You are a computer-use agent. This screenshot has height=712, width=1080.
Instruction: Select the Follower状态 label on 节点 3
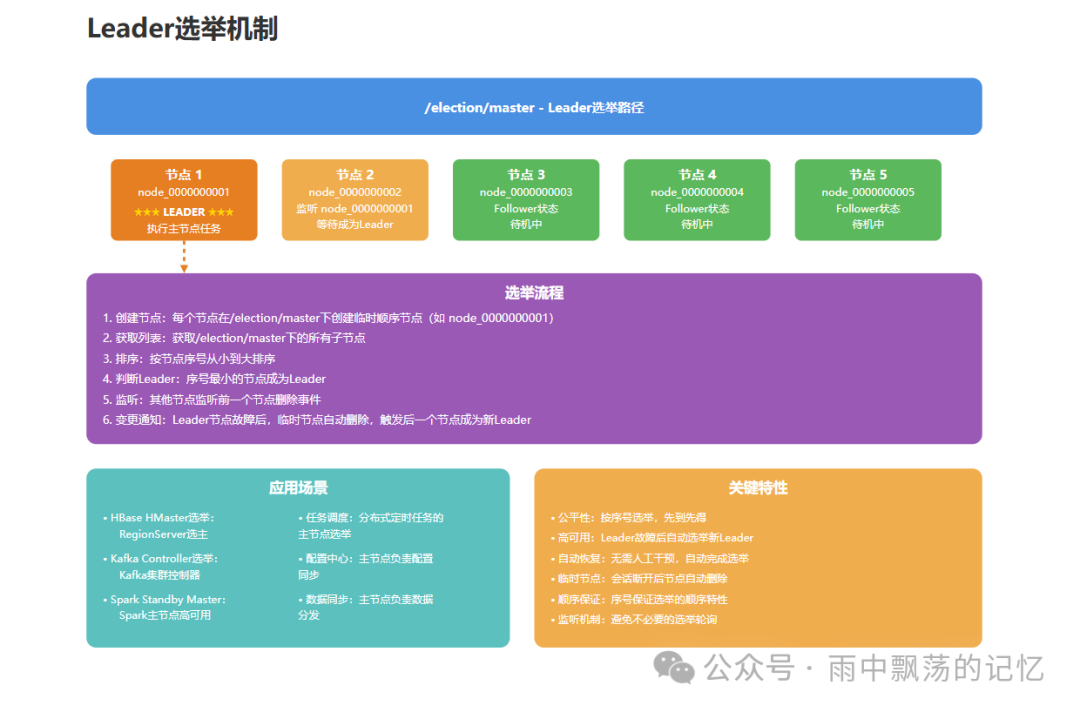tap(526, 208)
